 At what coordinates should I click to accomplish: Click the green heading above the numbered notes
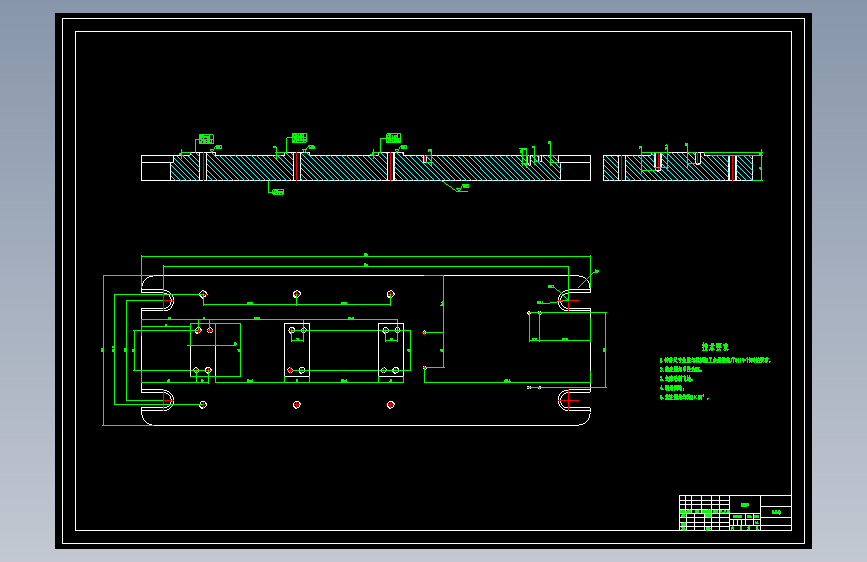(715, 347)
